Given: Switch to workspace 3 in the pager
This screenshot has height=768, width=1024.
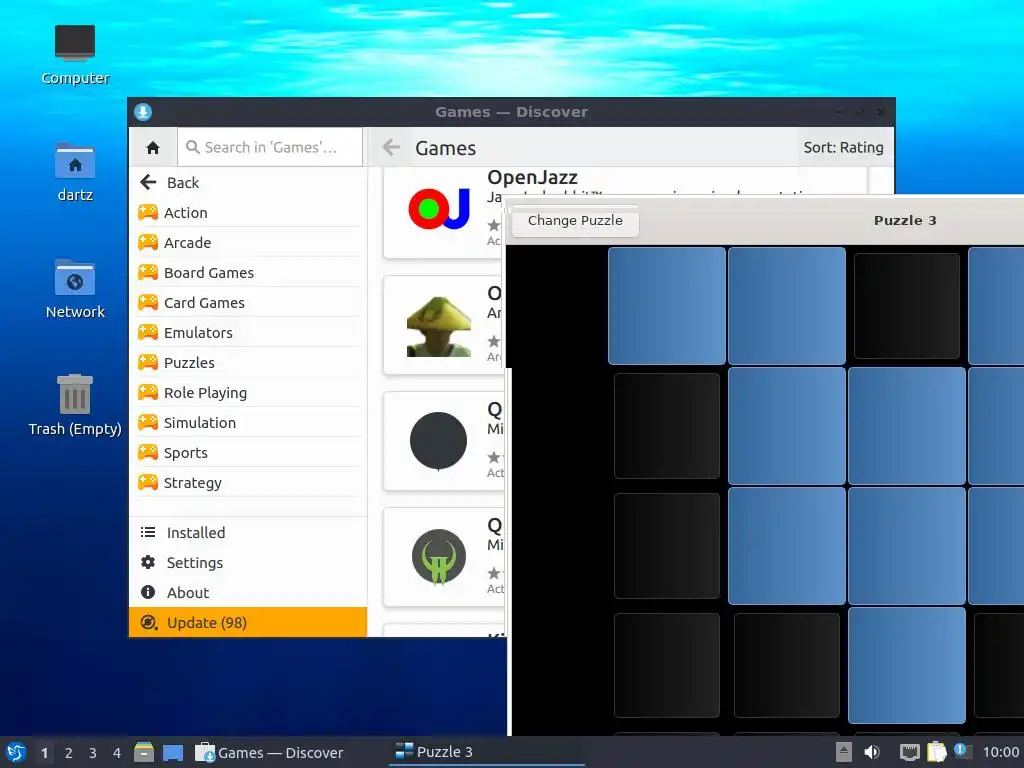Looking at the screenshot, I should 93,753.
